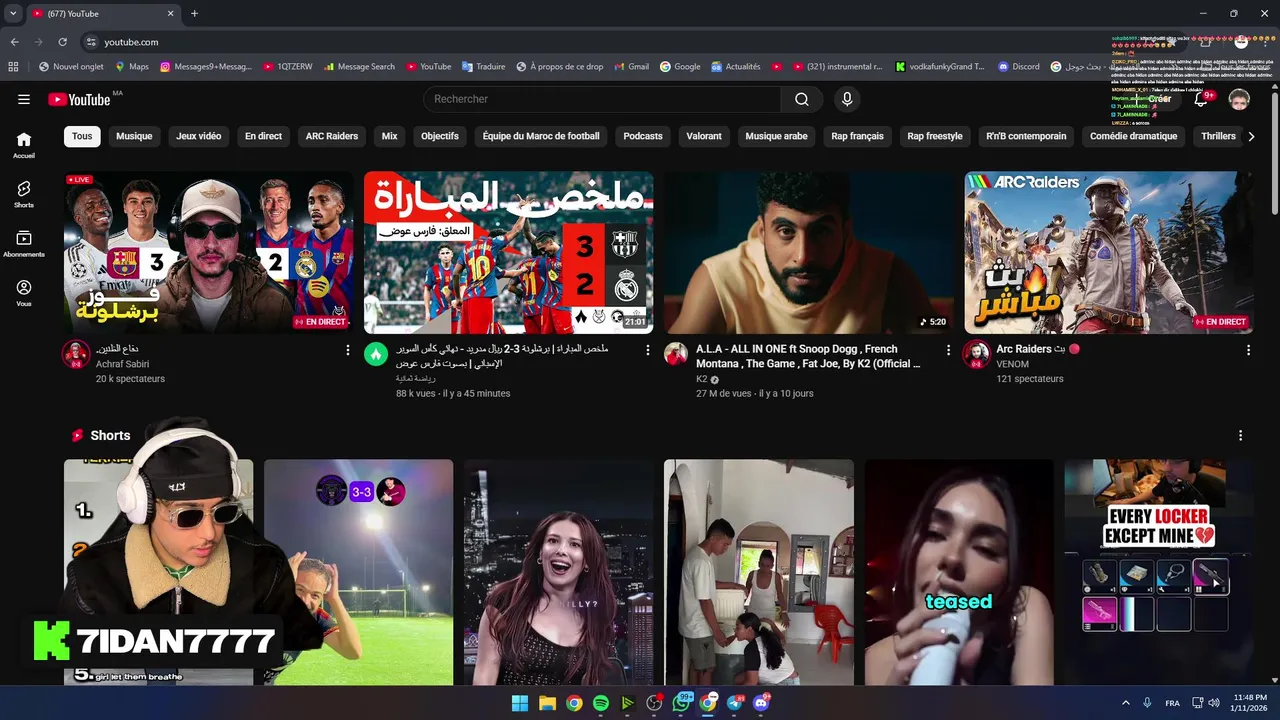Select the Rap français chip
The width and height of the screenshot is (1280, 720).
coord(857,136)
